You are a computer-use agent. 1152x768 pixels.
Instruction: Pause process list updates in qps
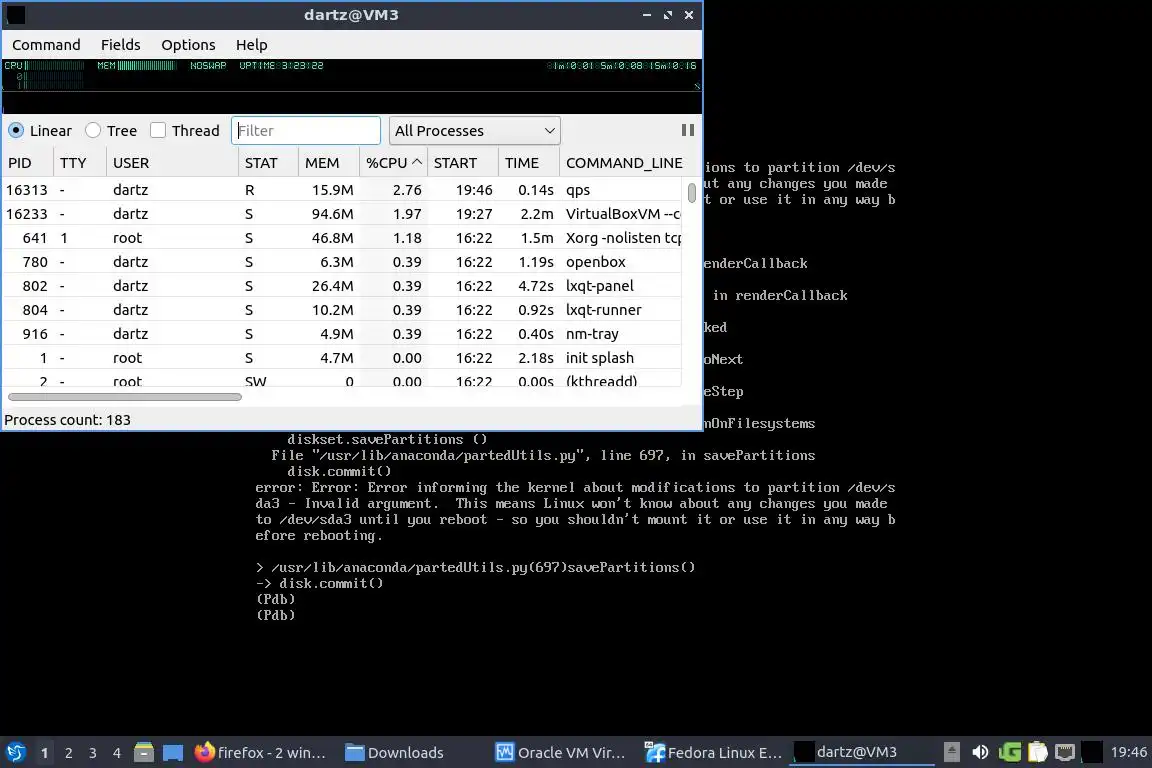[688, 130]
